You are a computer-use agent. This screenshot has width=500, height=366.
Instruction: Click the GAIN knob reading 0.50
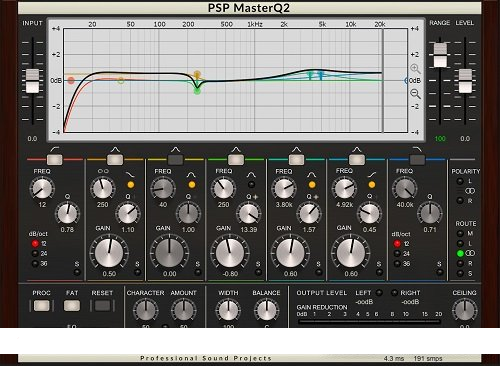coord(109,253)
